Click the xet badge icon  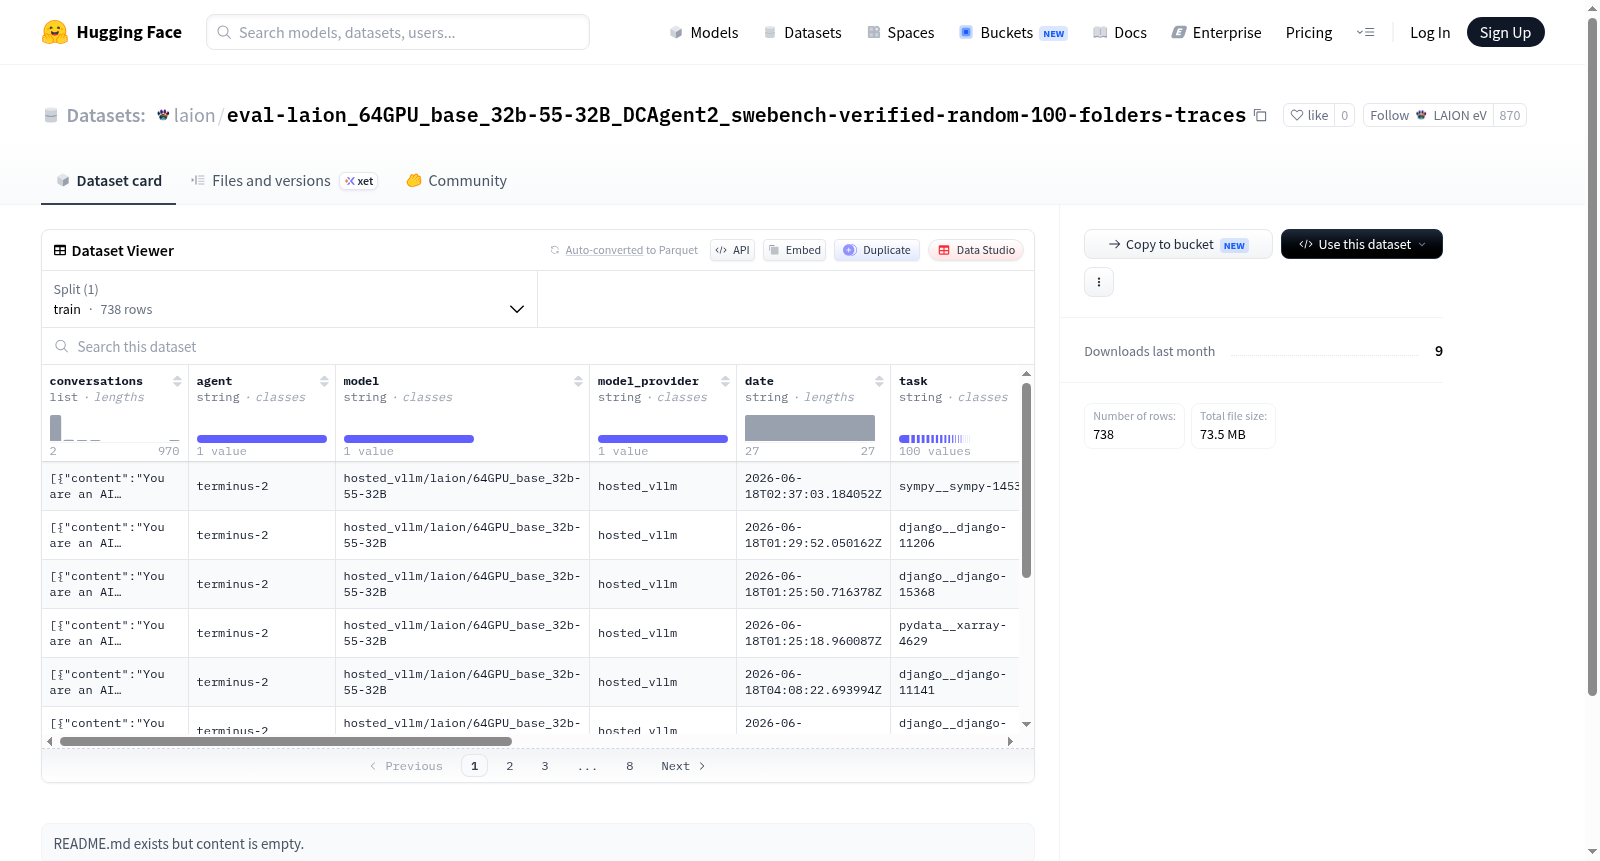pyautogui.click(x=359, y=181)
